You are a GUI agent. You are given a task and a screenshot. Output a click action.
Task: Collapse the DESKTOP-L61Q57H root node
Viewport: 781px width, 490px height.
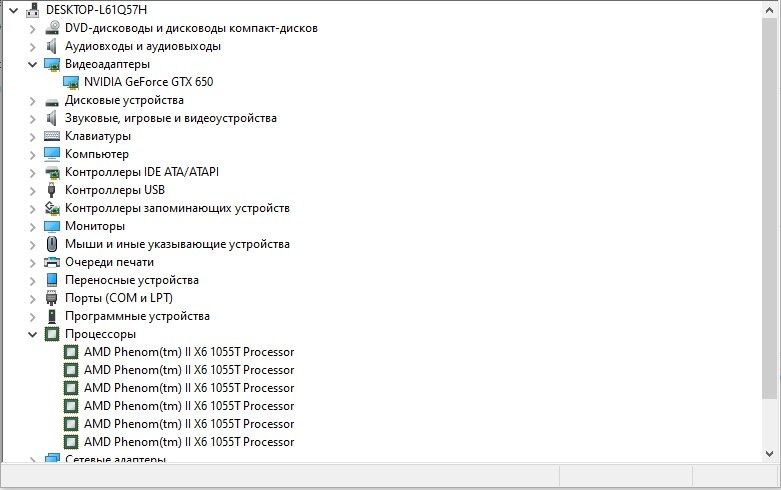pyautogui.click(x=13, y=10)
